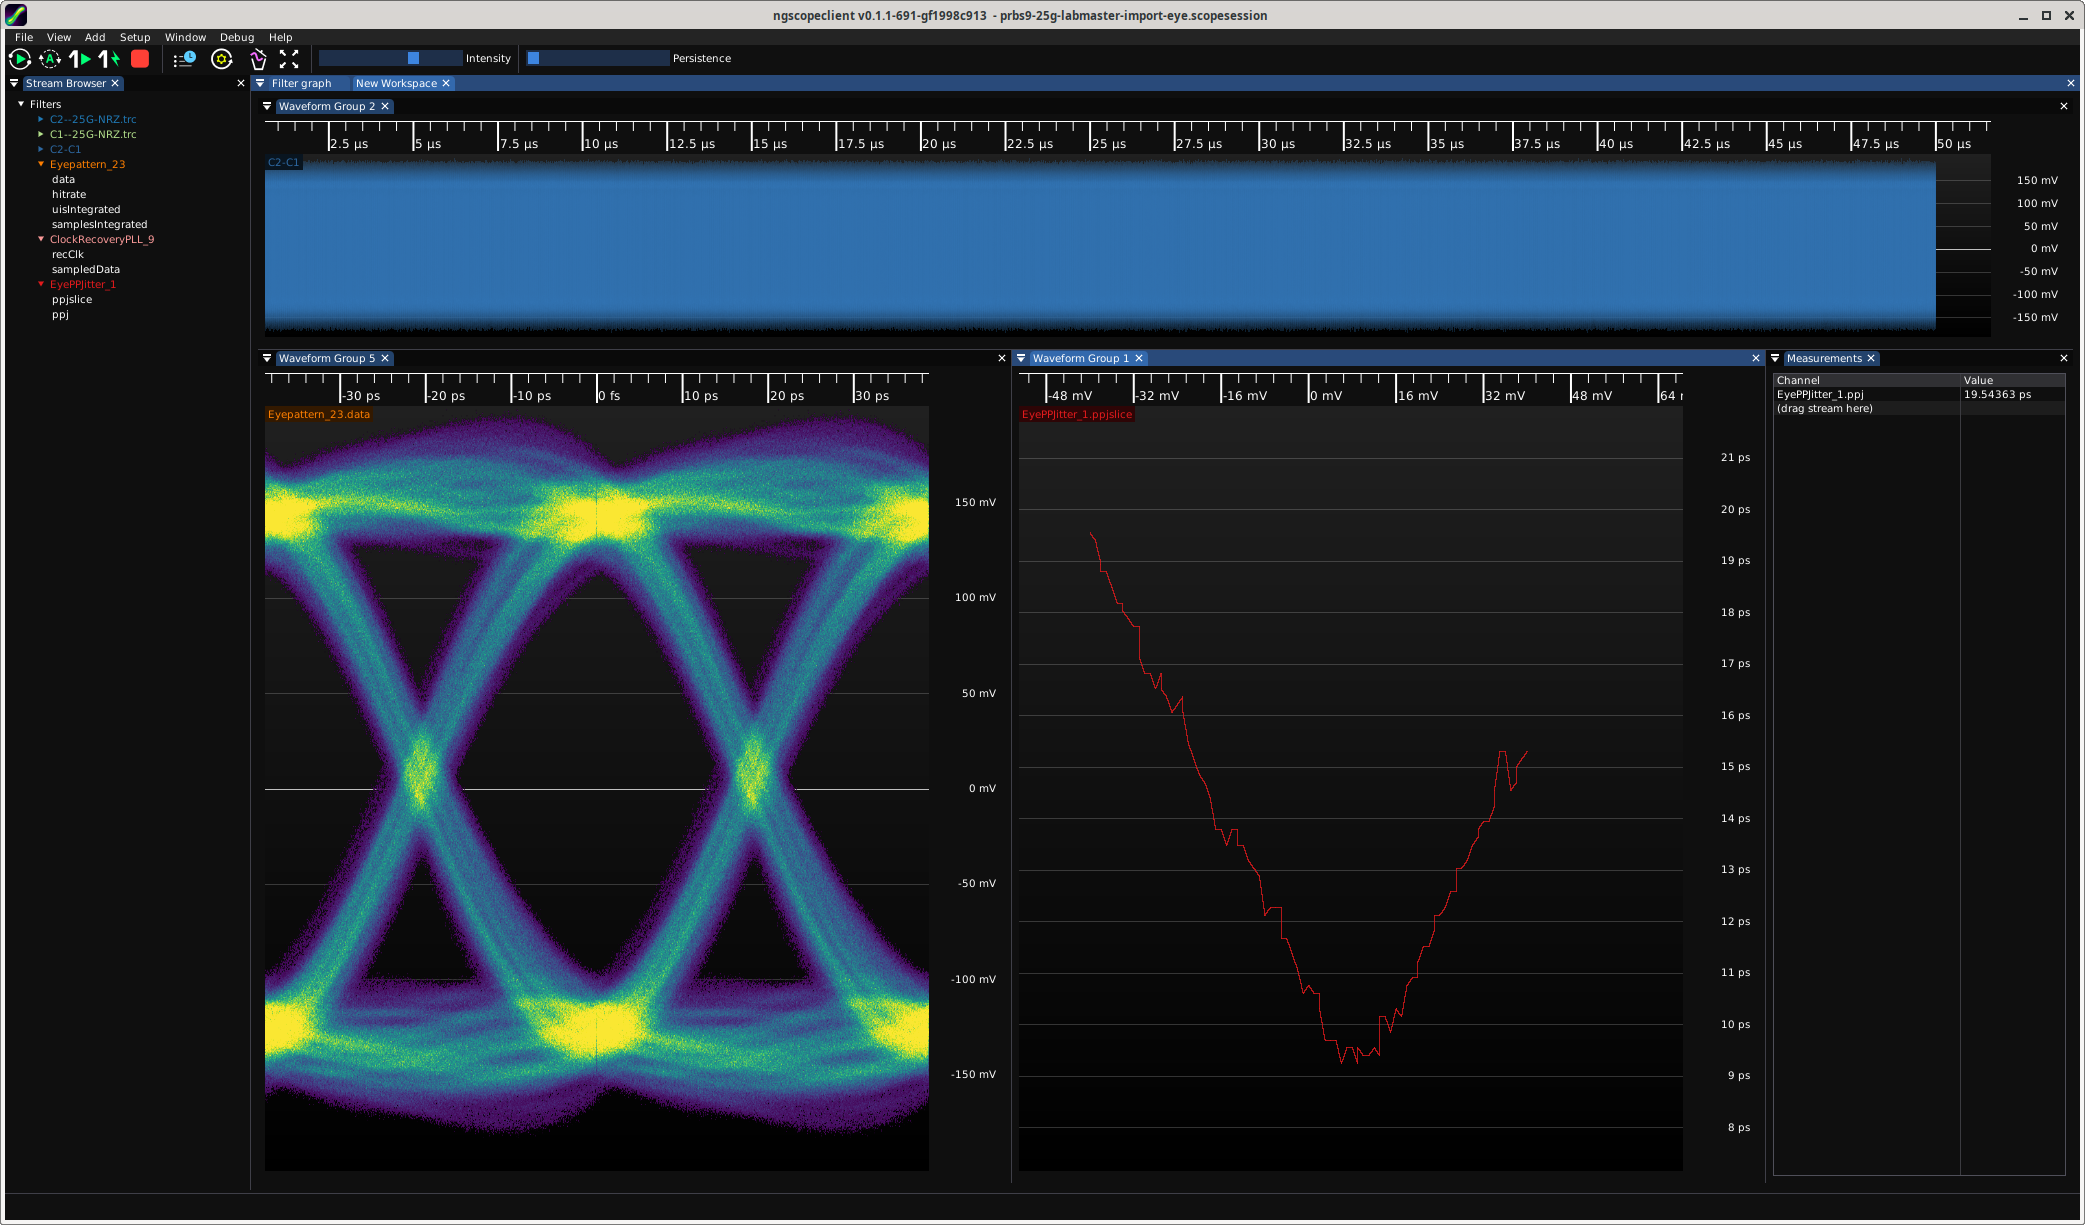This screenshot has width=2085, height=1225.
Task: Clear persistence with the trash waveform icon
Action: [258, 59]
